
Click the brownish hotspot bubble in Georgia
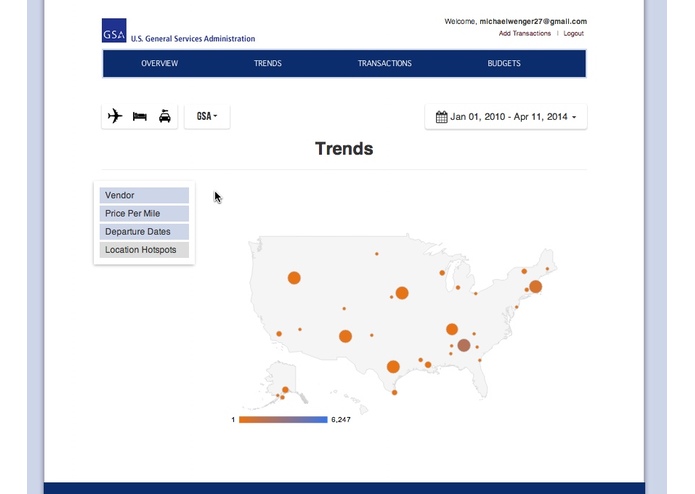tap(464, 345)
